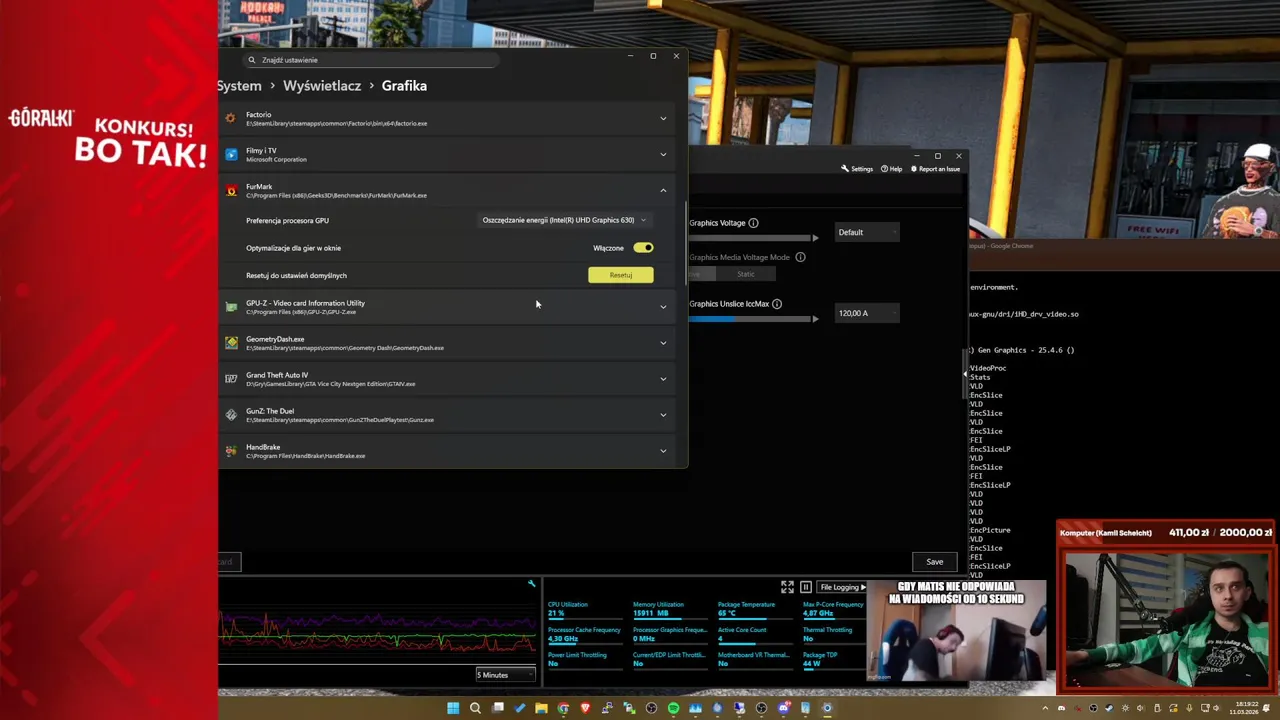Screen dimensions: 1280x720
Task: Click the GunZ: The Duel icon
Action: 231,415
